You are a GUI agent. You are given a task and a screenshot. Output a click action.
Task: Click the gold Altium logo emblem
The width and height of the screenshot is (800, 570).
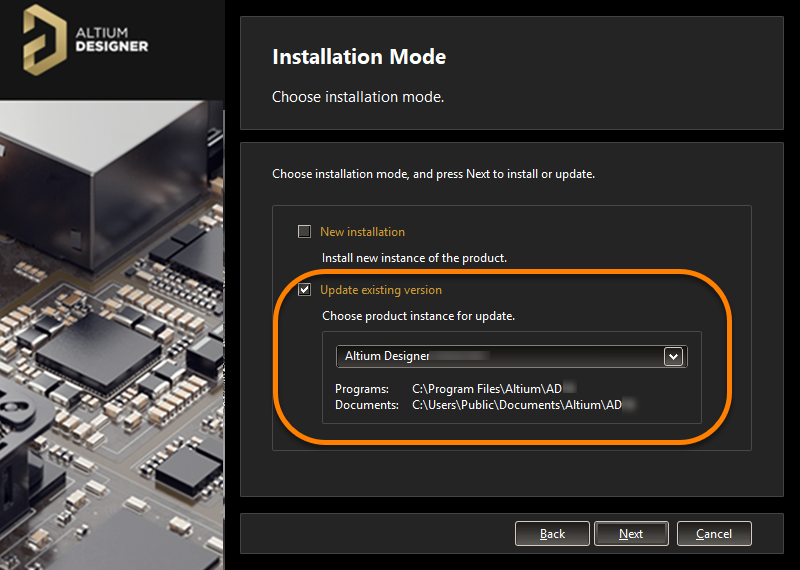[45, 40]
